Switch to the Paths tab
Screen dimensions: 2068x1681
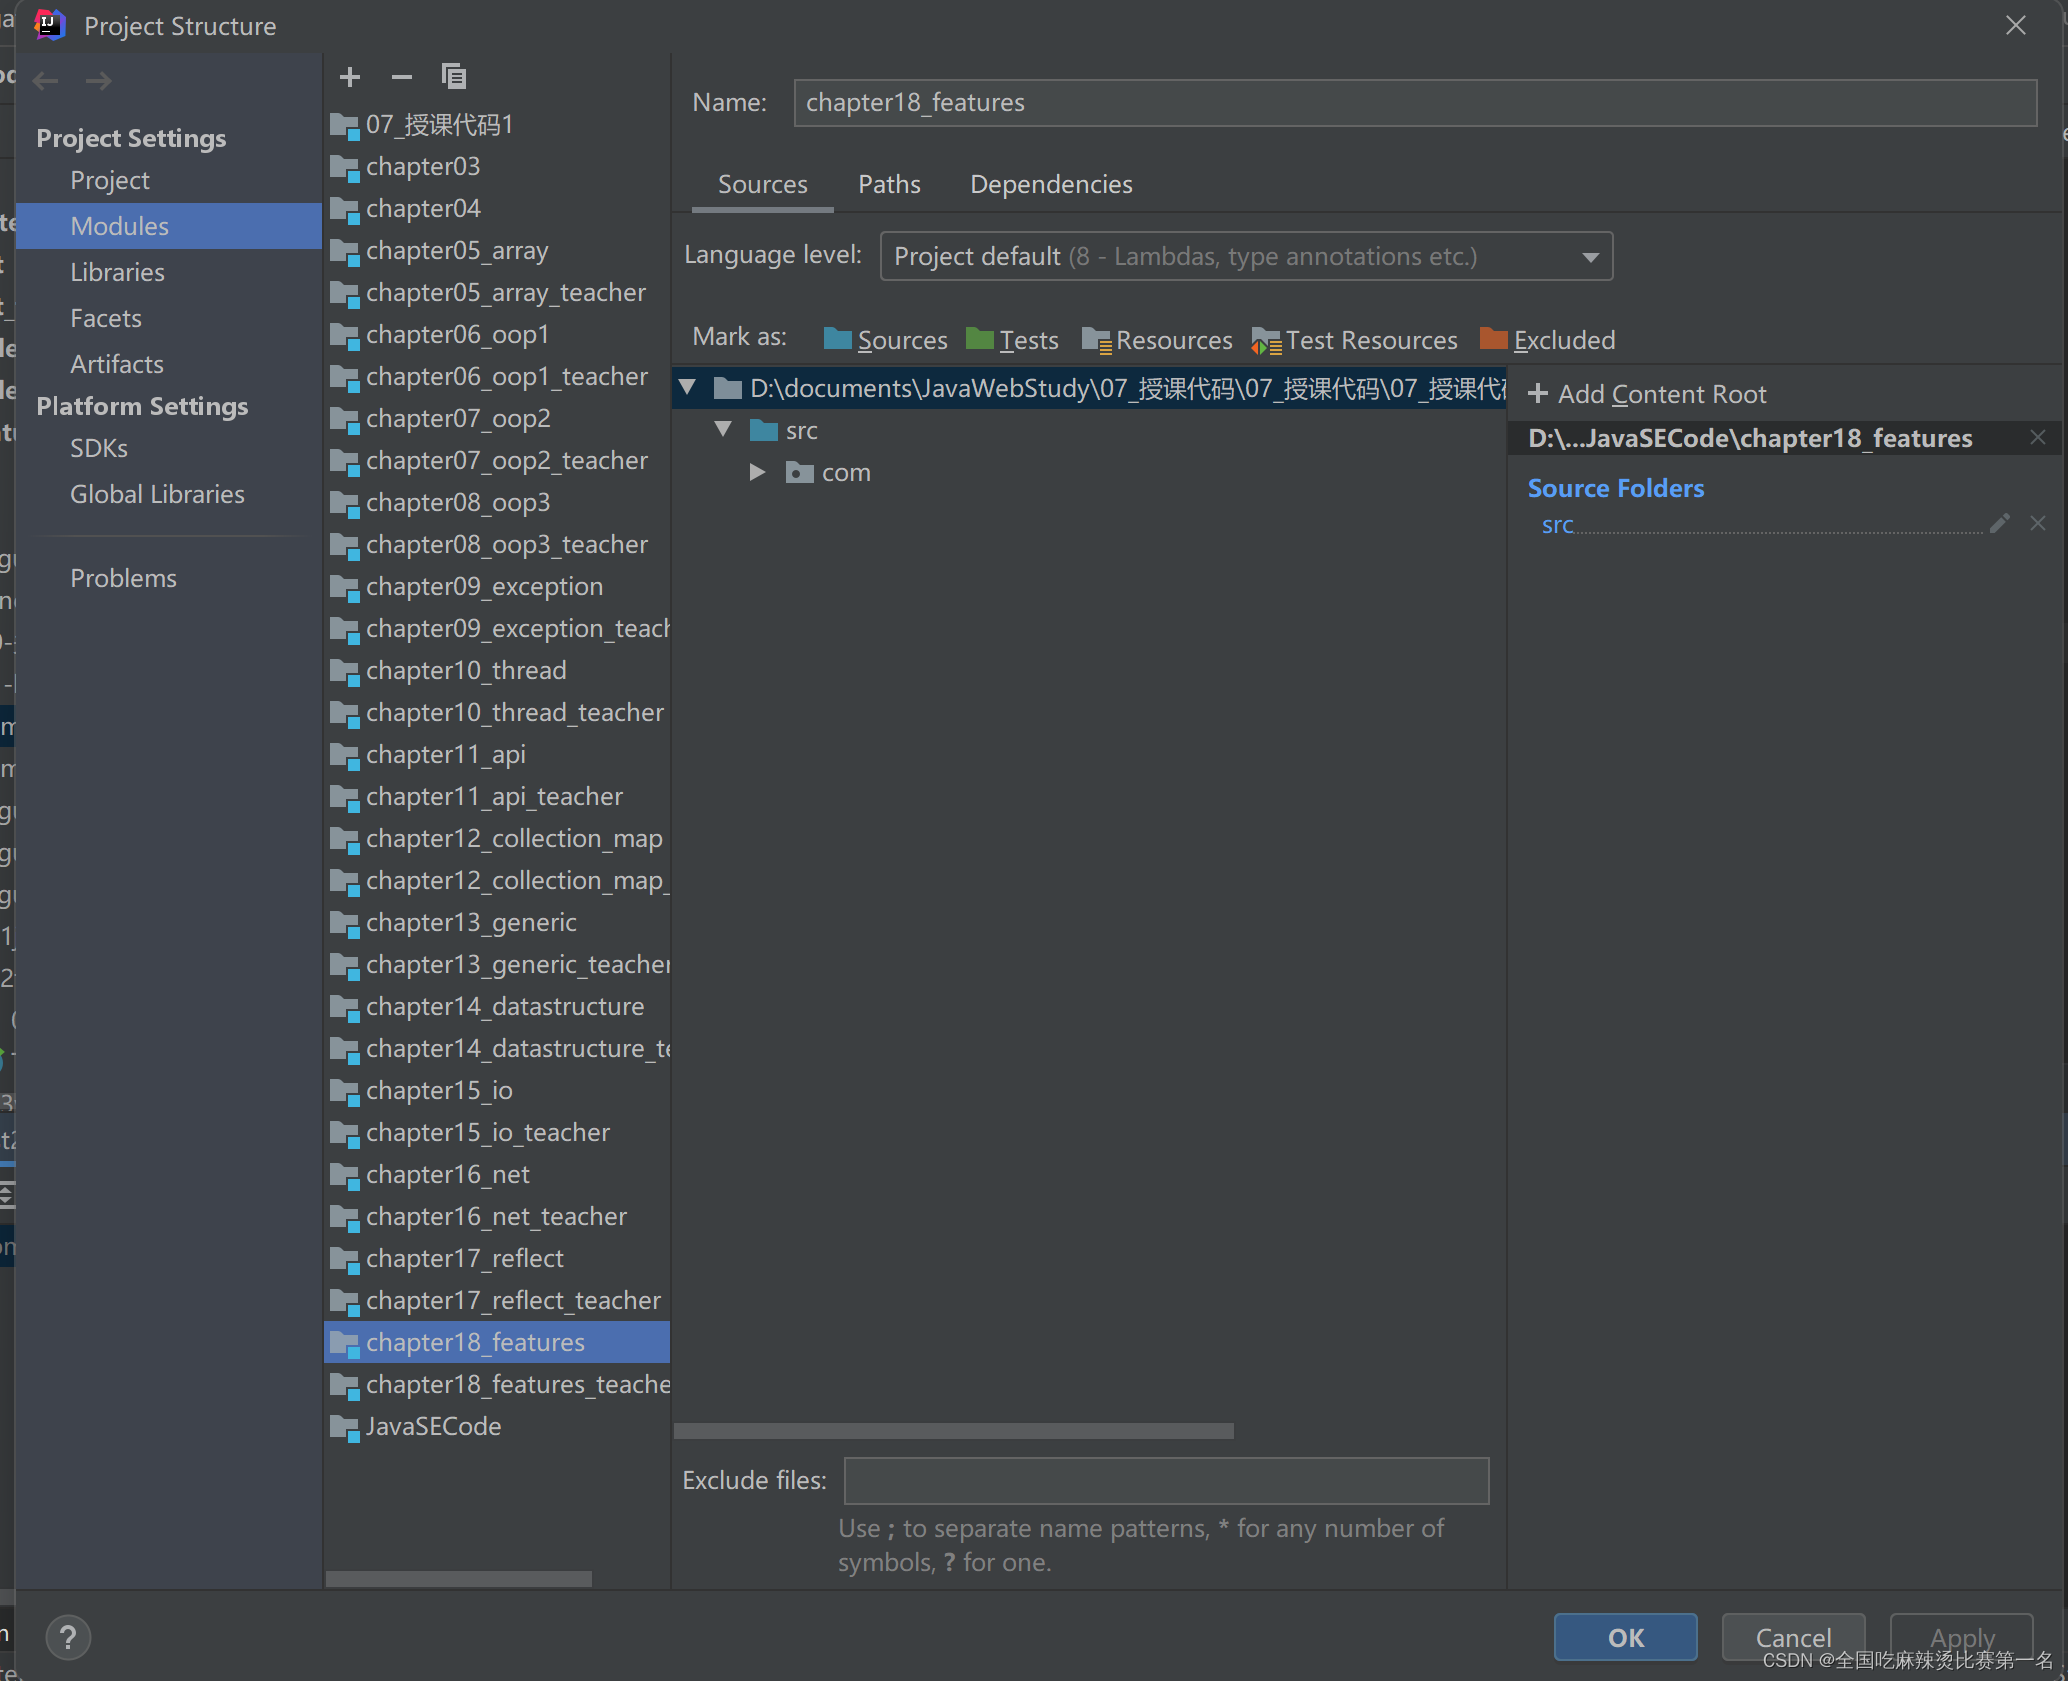(x=889, y=184)
